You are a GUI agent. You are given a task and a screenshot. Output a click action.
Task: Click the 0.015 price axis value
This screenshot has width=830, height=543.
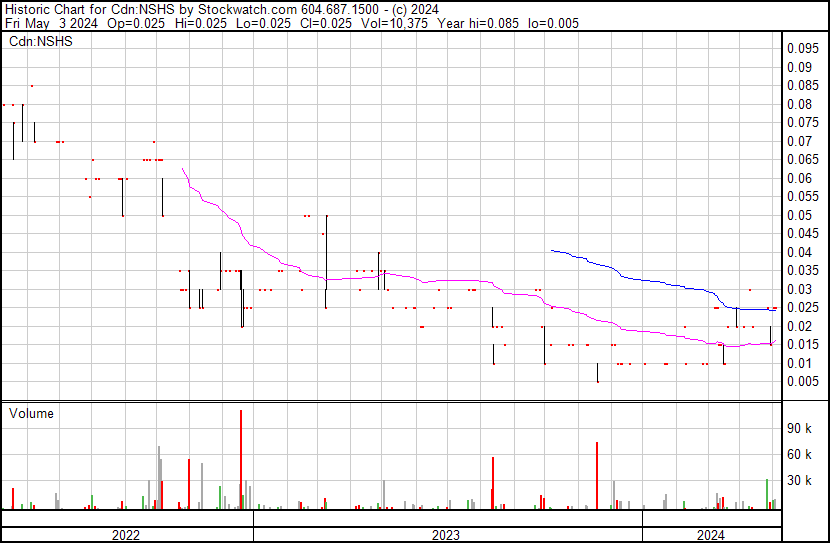(x=803, y=345)
